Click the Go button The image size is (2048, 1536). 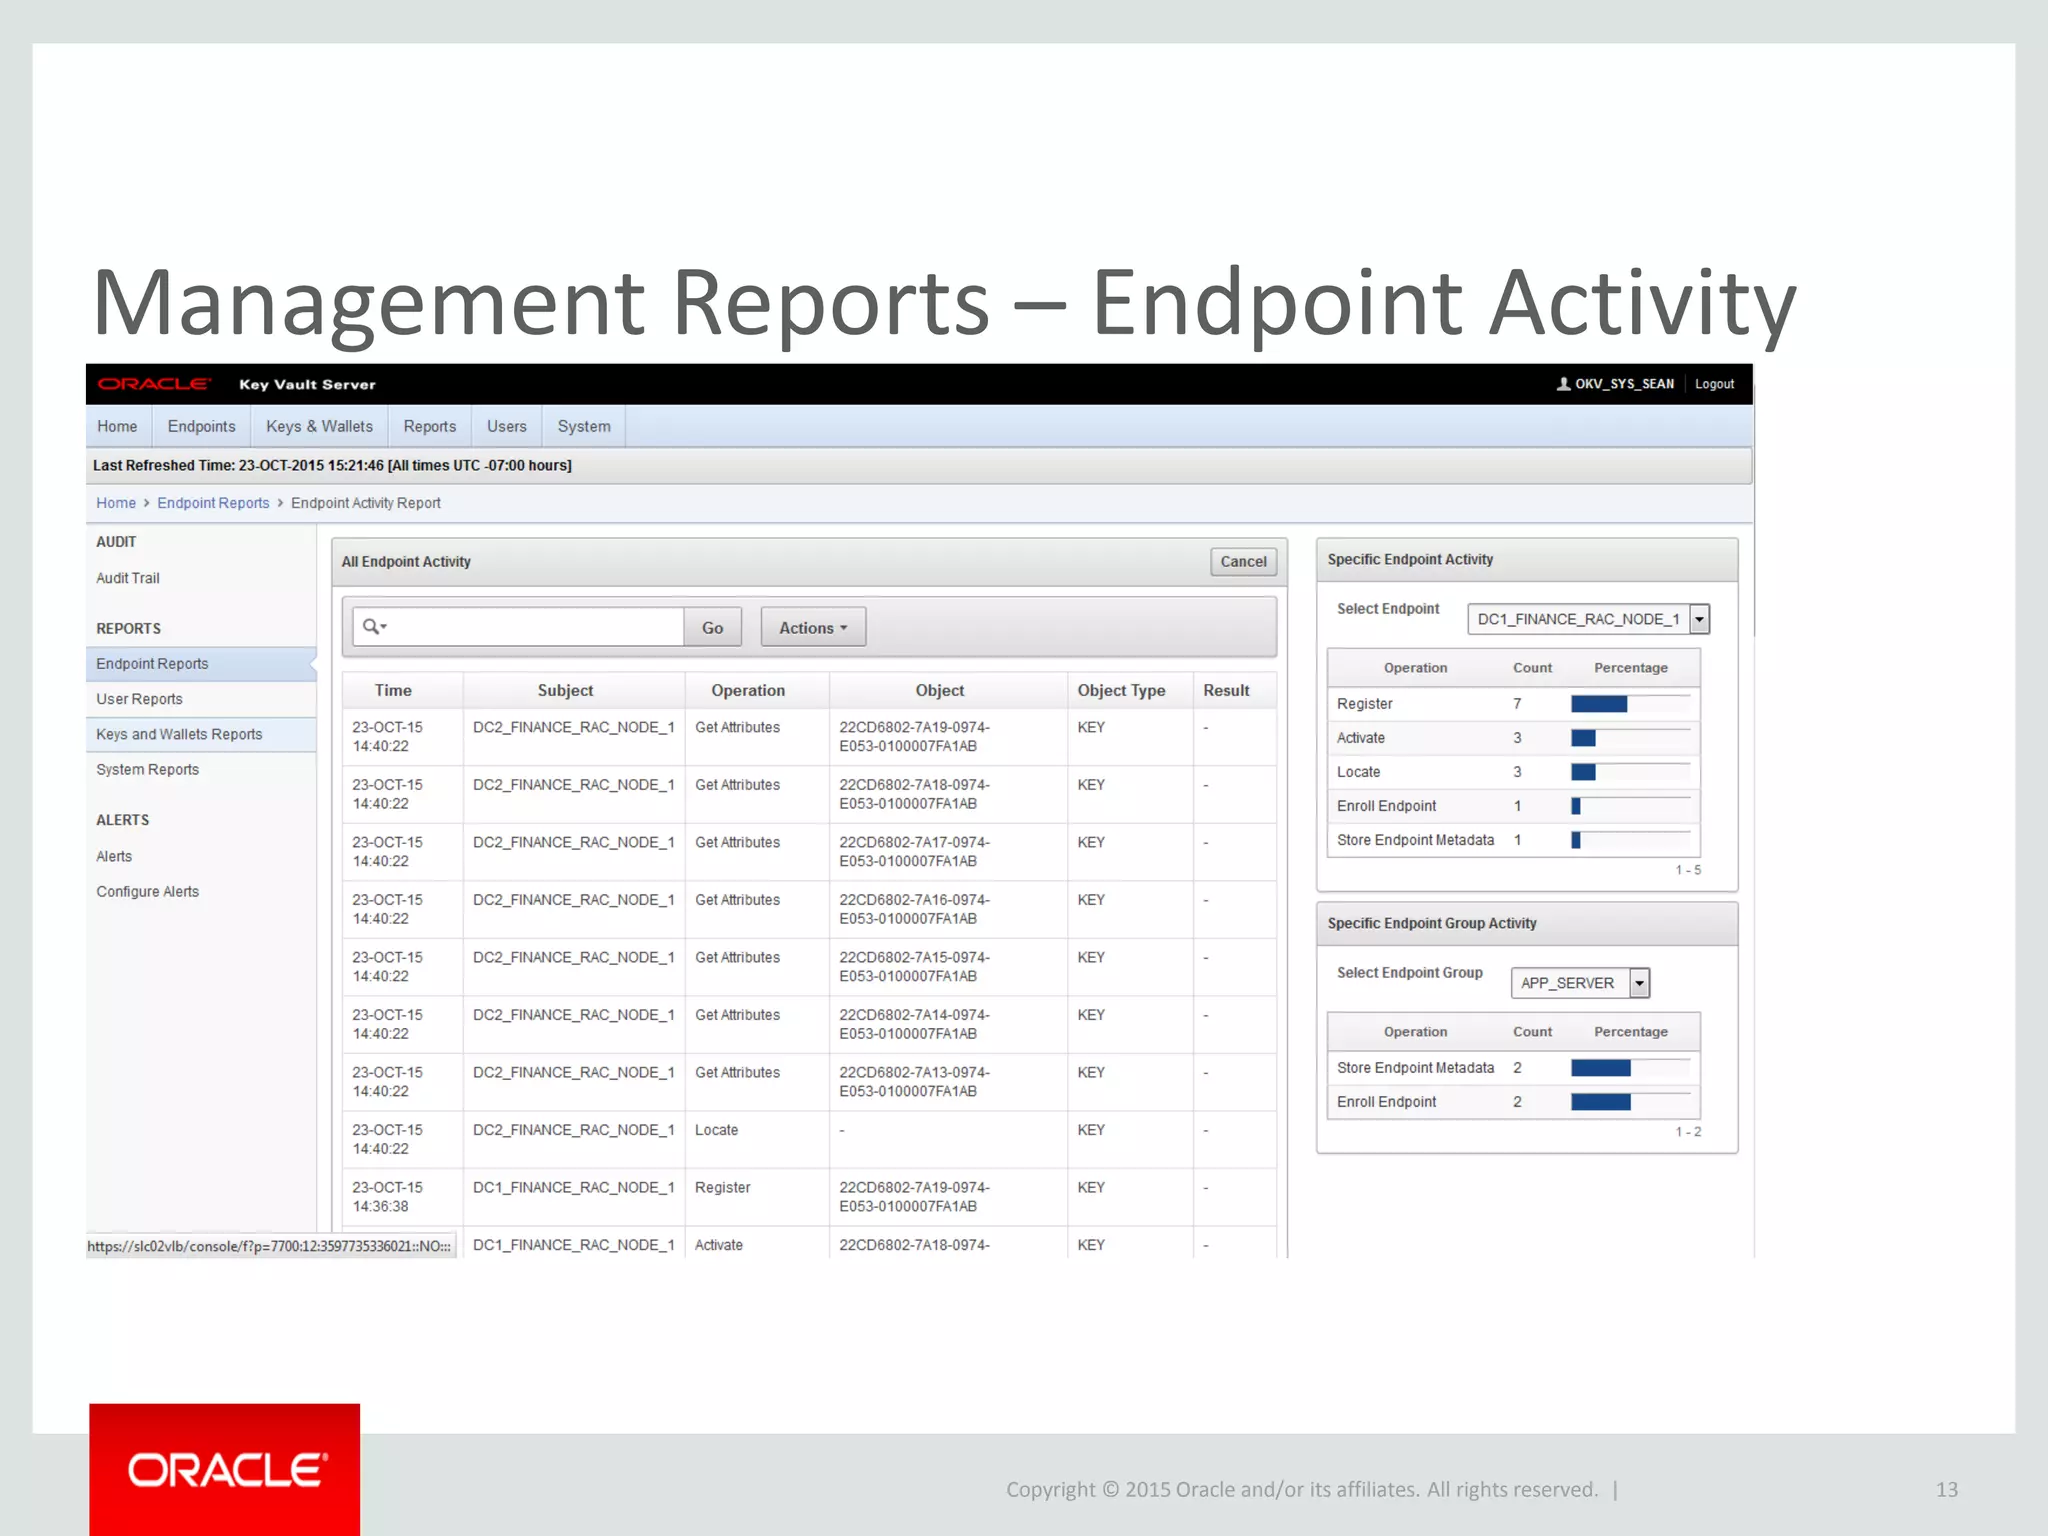tap(712, 627)
